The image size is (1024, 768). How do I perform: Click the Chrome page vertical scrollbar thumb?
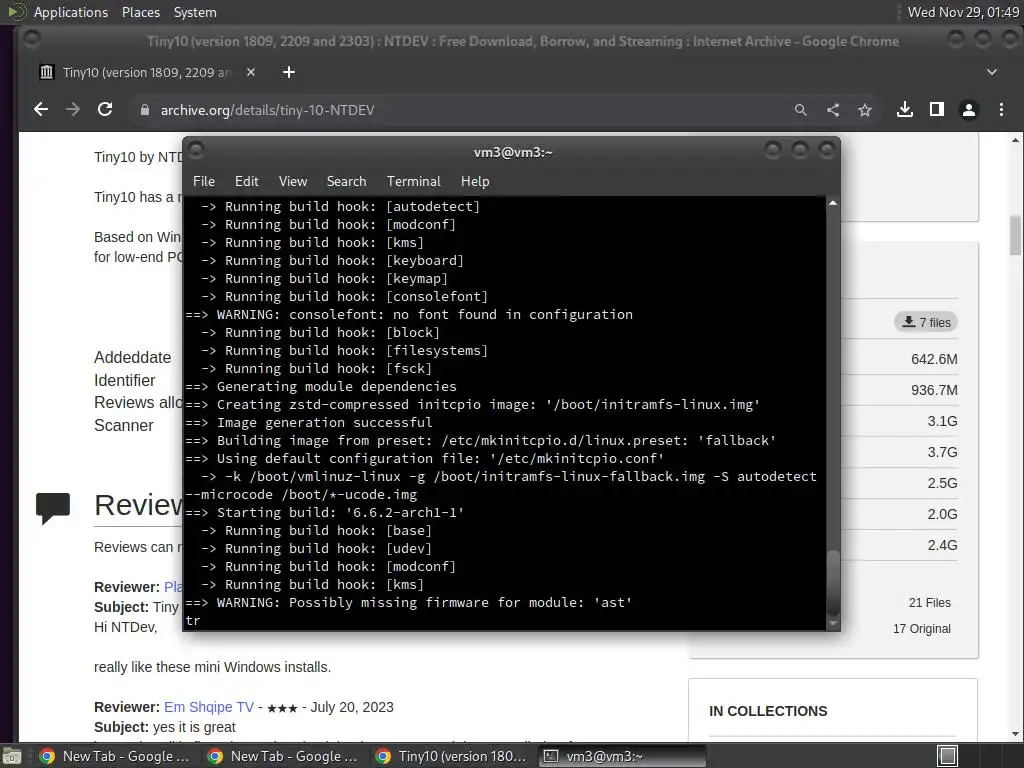point(1015,235)
